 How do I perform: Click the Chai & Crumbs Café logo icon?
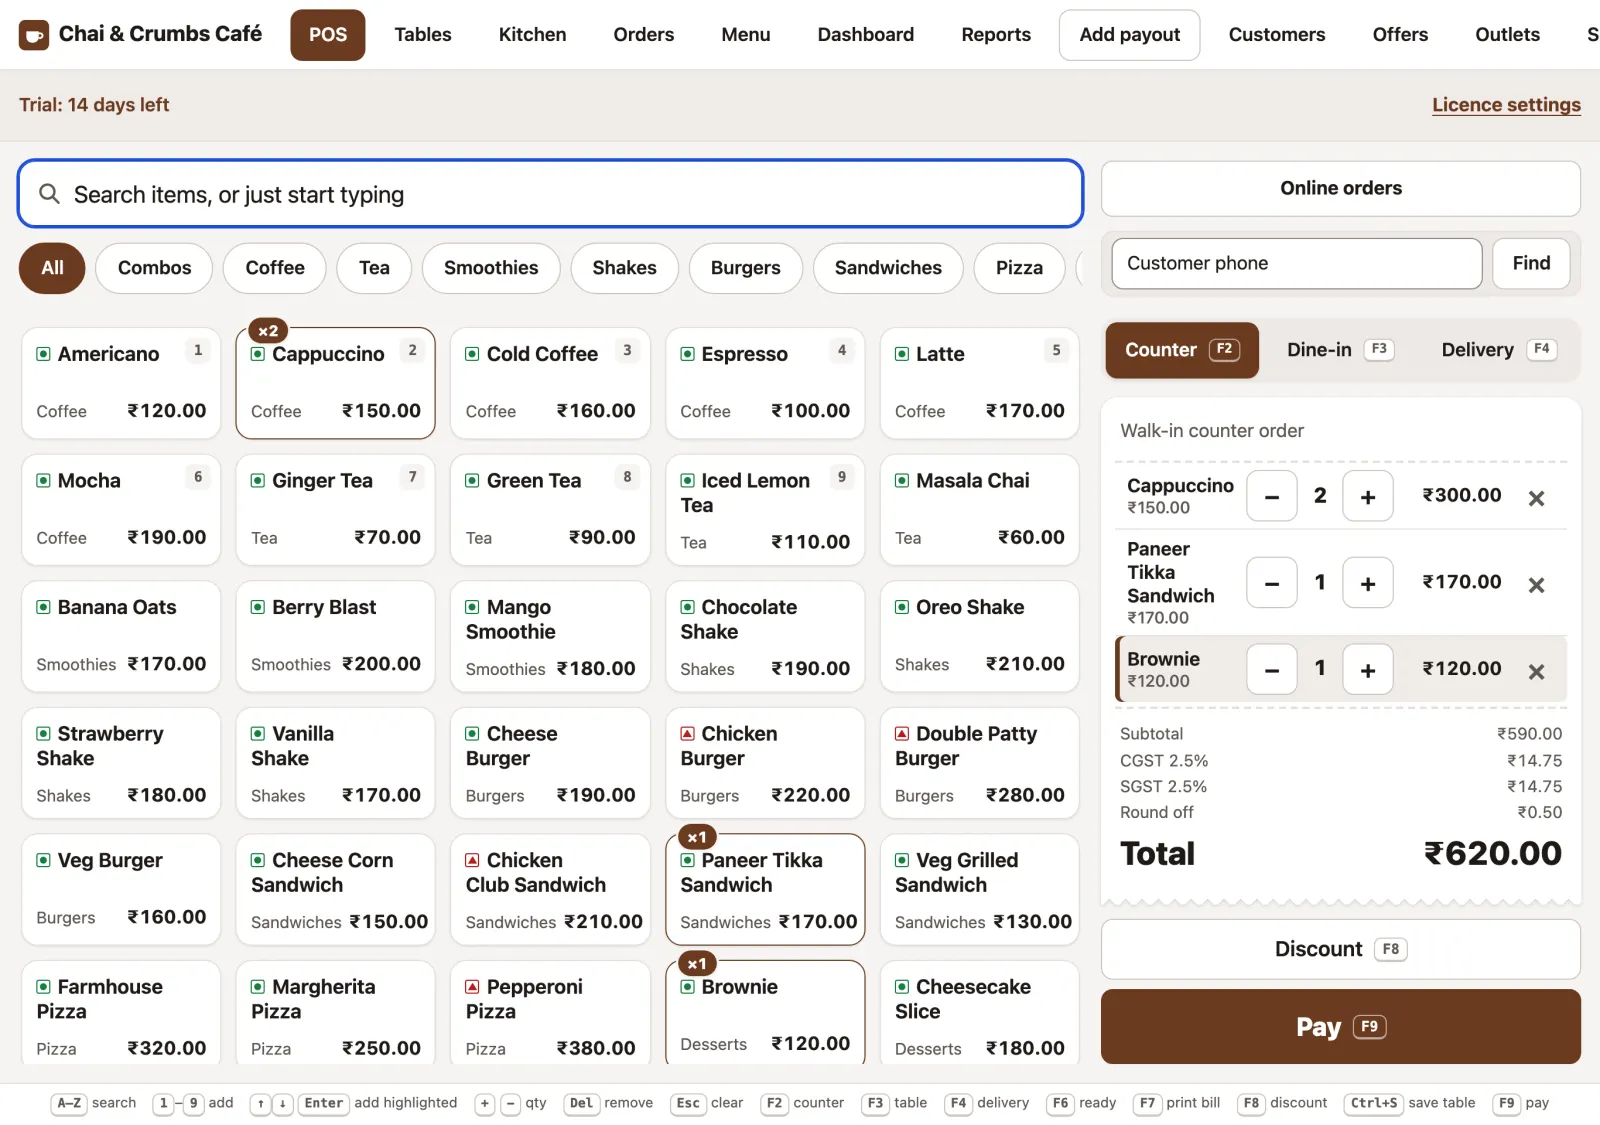pos(34,35)
